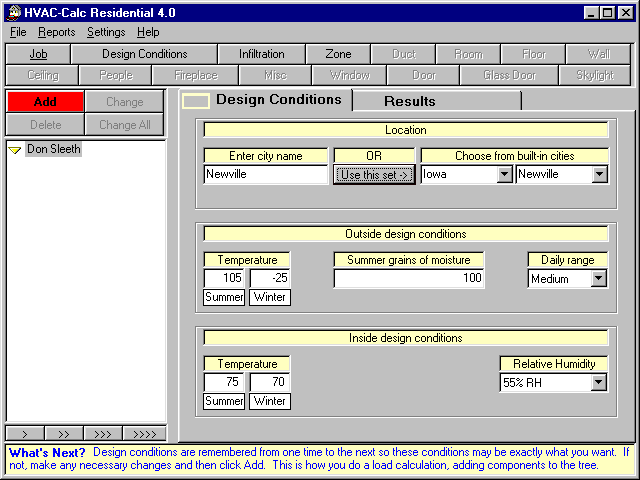Click the Room toolbar button
This screenshot has width=640, height=480.
(x=468, y=54)
